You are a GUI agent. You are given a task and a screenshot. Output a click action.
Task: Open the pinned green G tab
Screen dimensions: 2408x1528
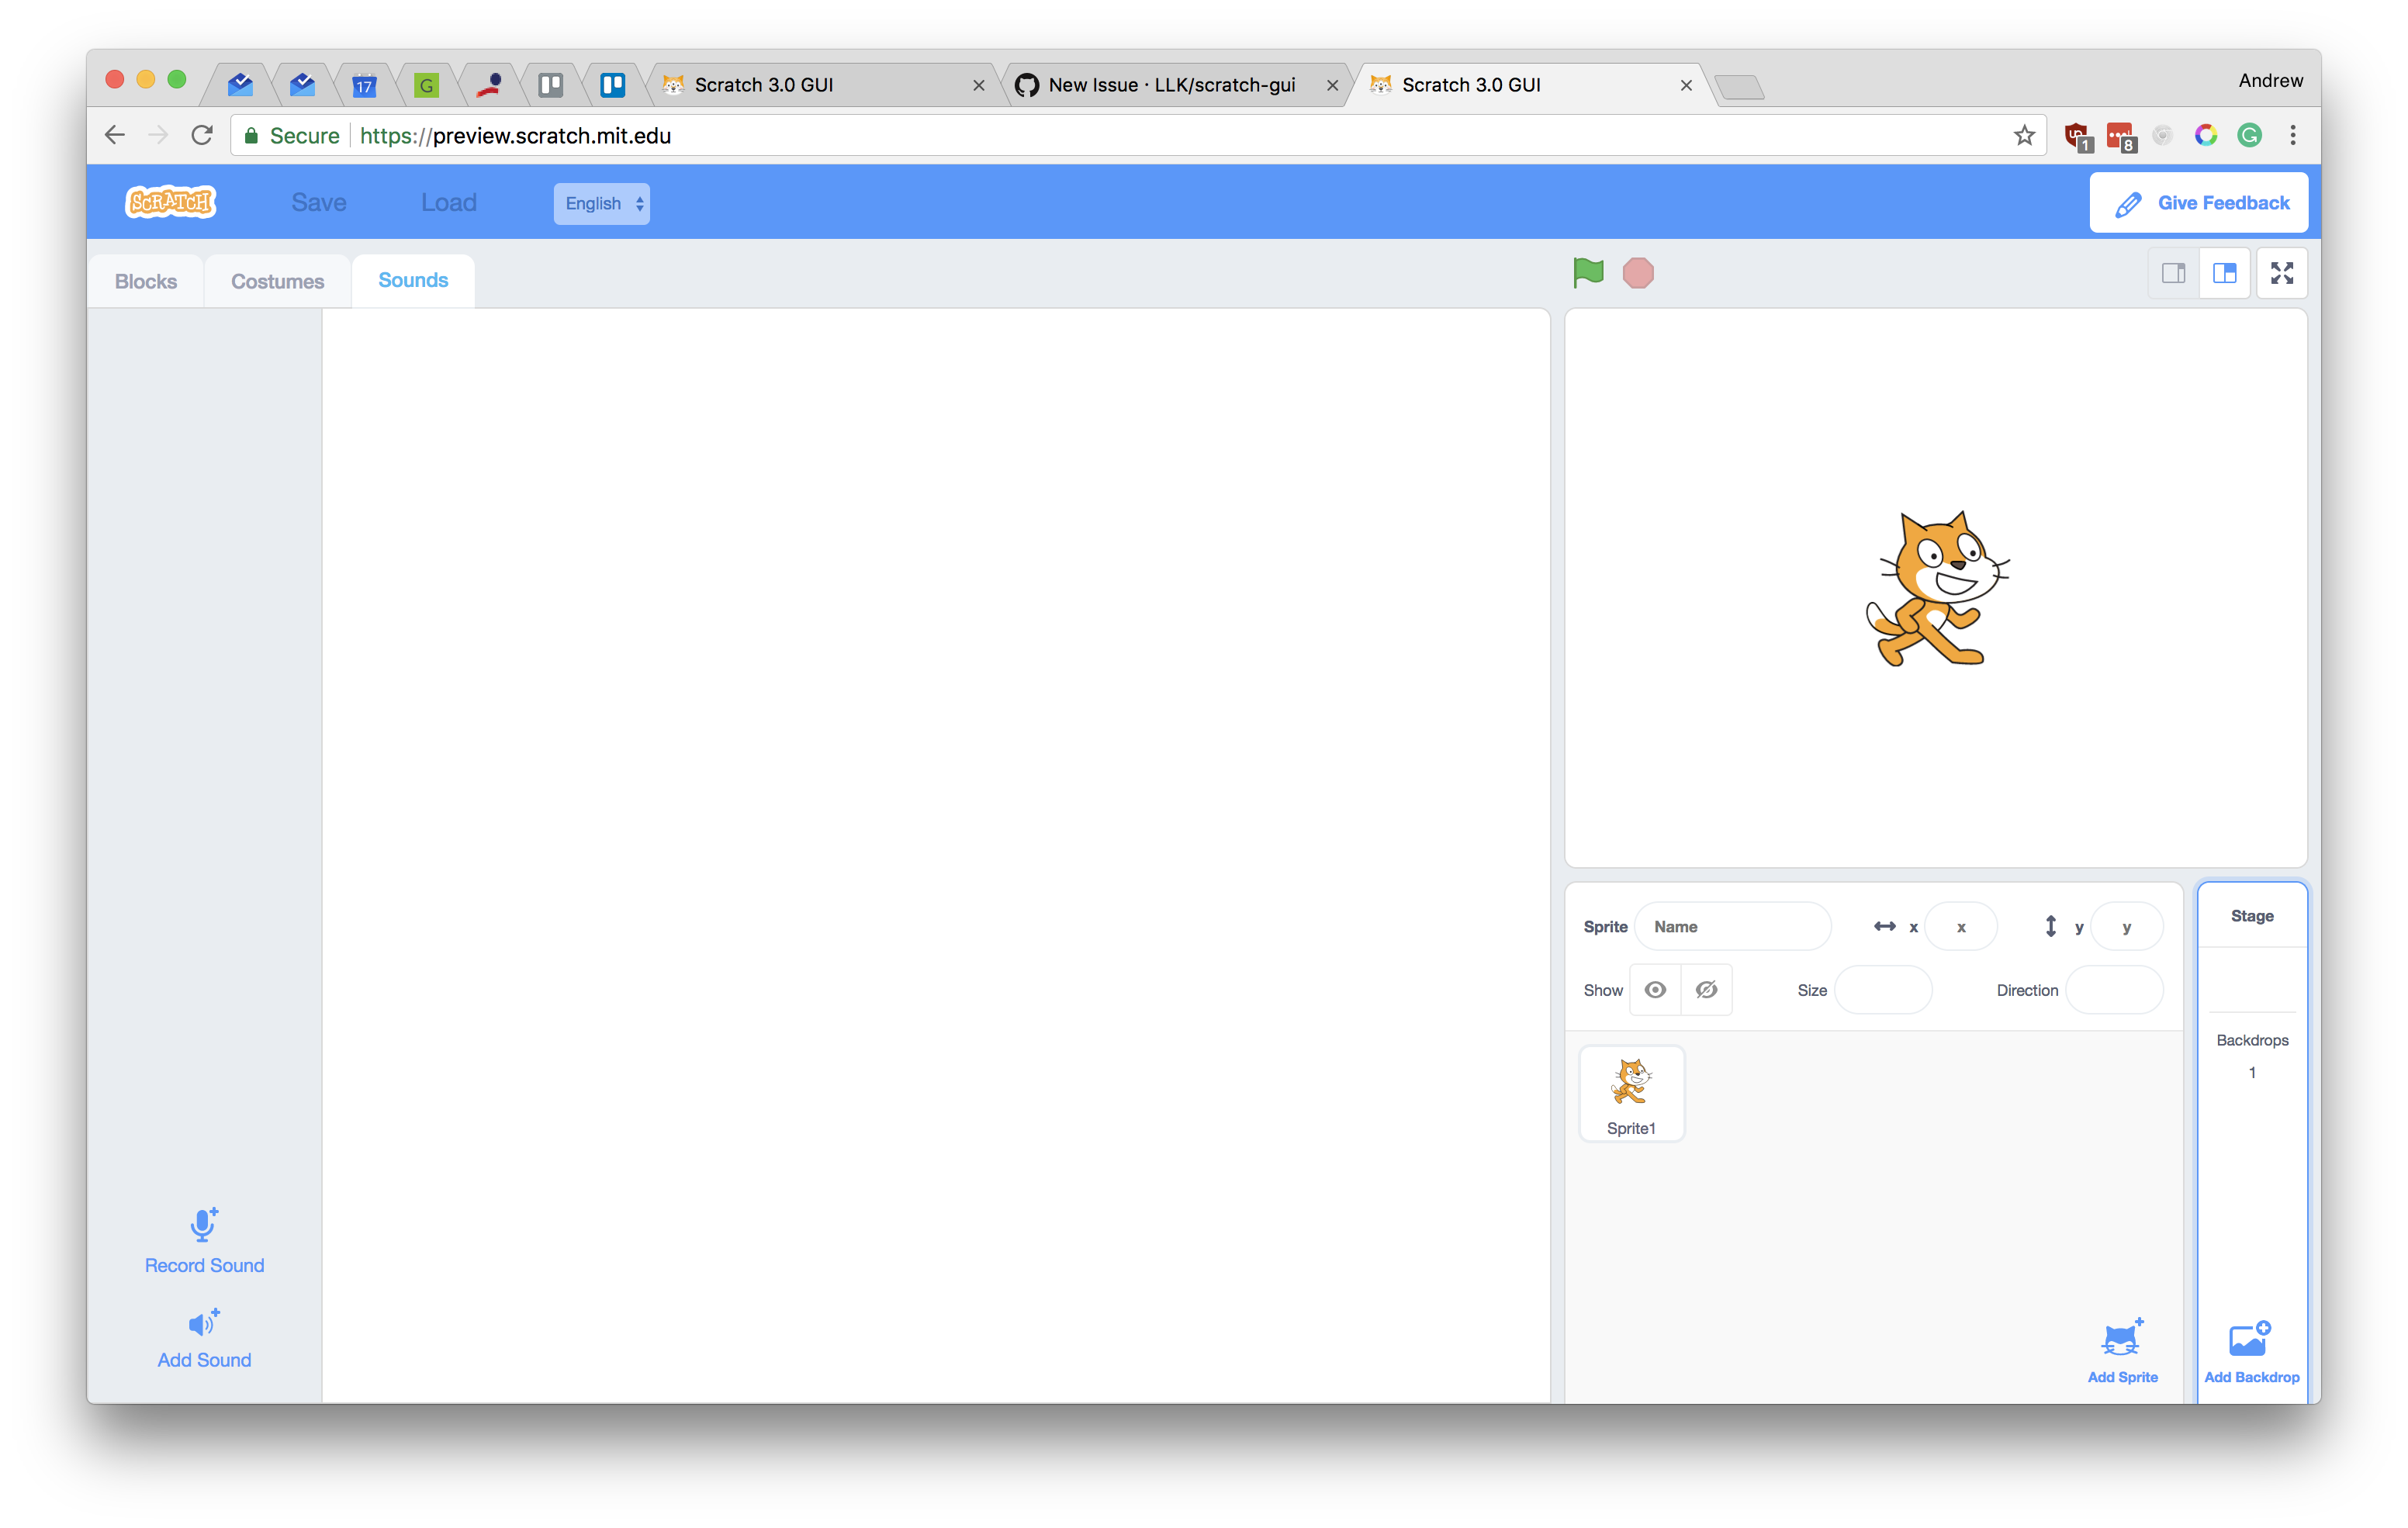click(x=426, y=85)
